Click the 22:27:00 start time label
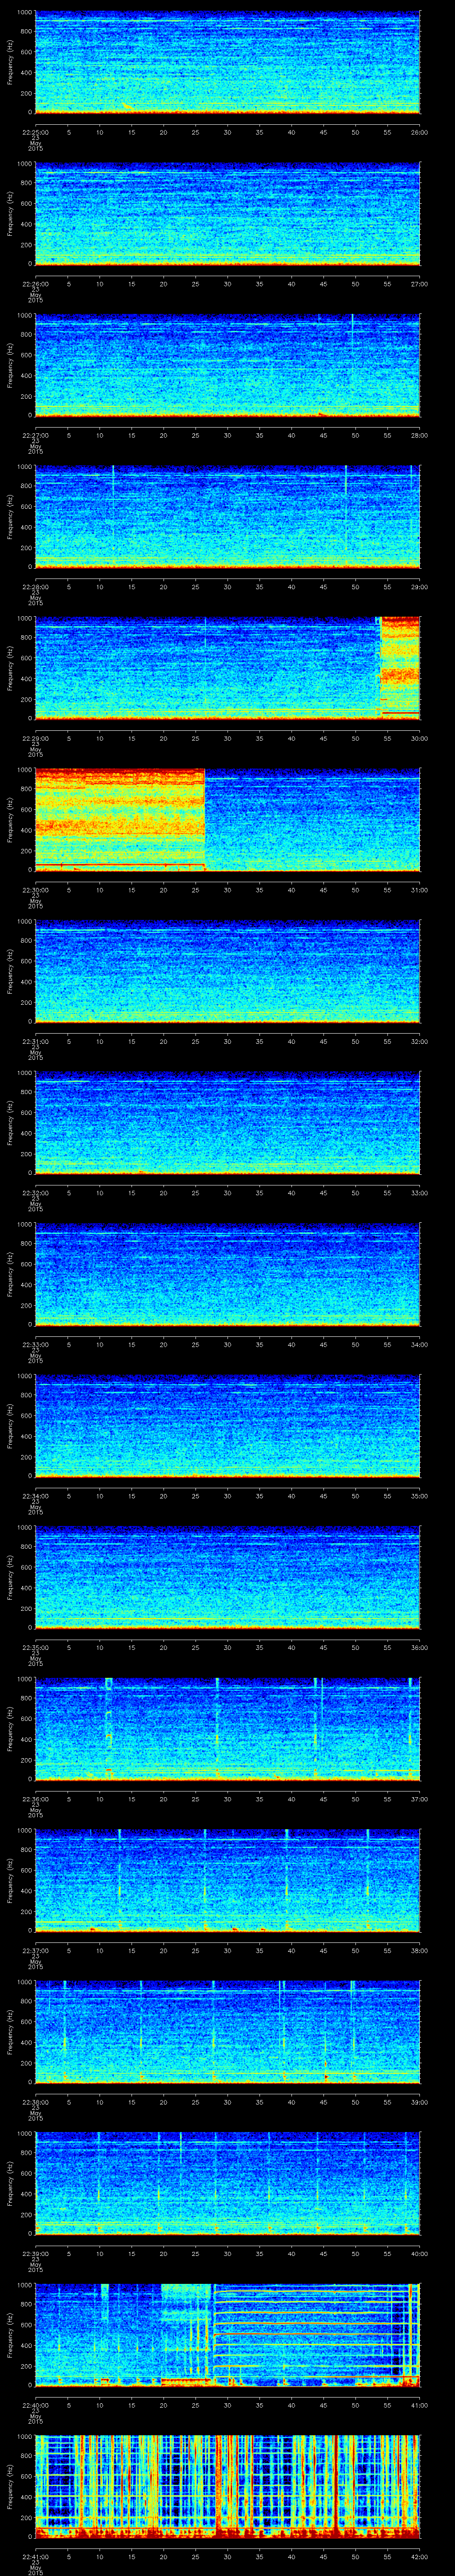The image size is (455, 2576). tap(35, 435)
